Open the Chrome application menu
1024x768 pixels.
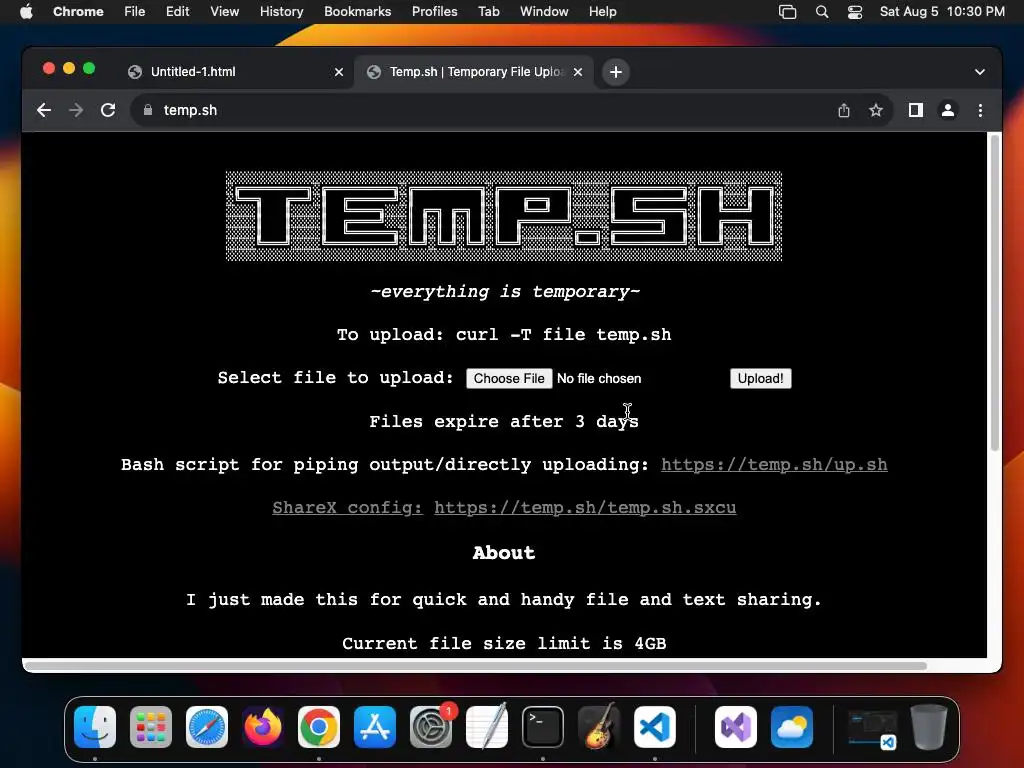tap(78, 12)
